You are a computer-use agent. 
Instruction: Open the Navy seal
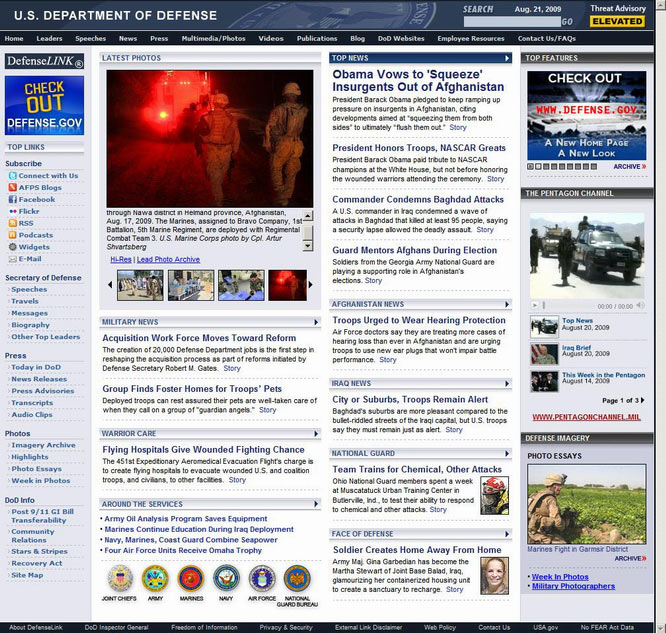[226, 578]
